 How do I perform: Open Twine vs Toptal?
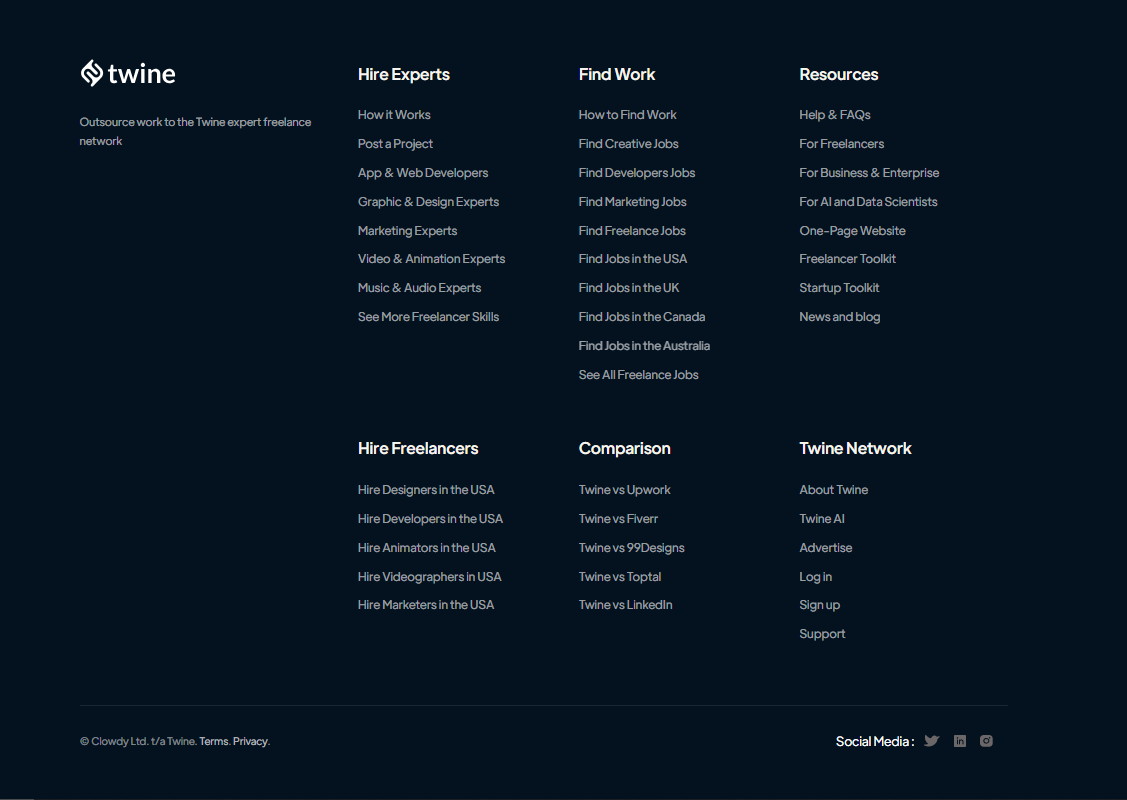tap(620, 576)
